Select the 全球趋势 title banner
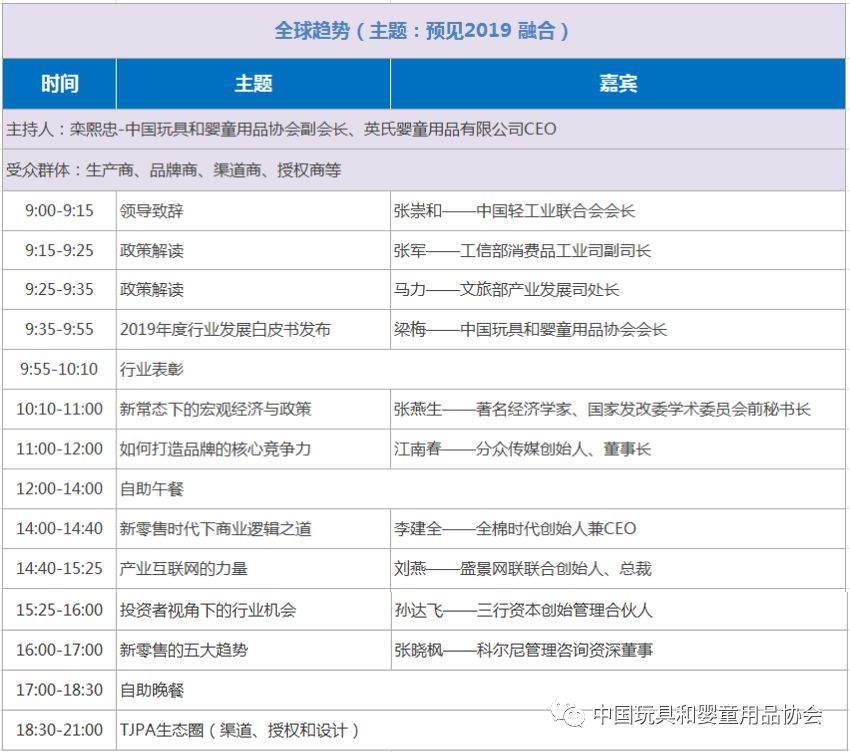850x752 pixels. 423,31
